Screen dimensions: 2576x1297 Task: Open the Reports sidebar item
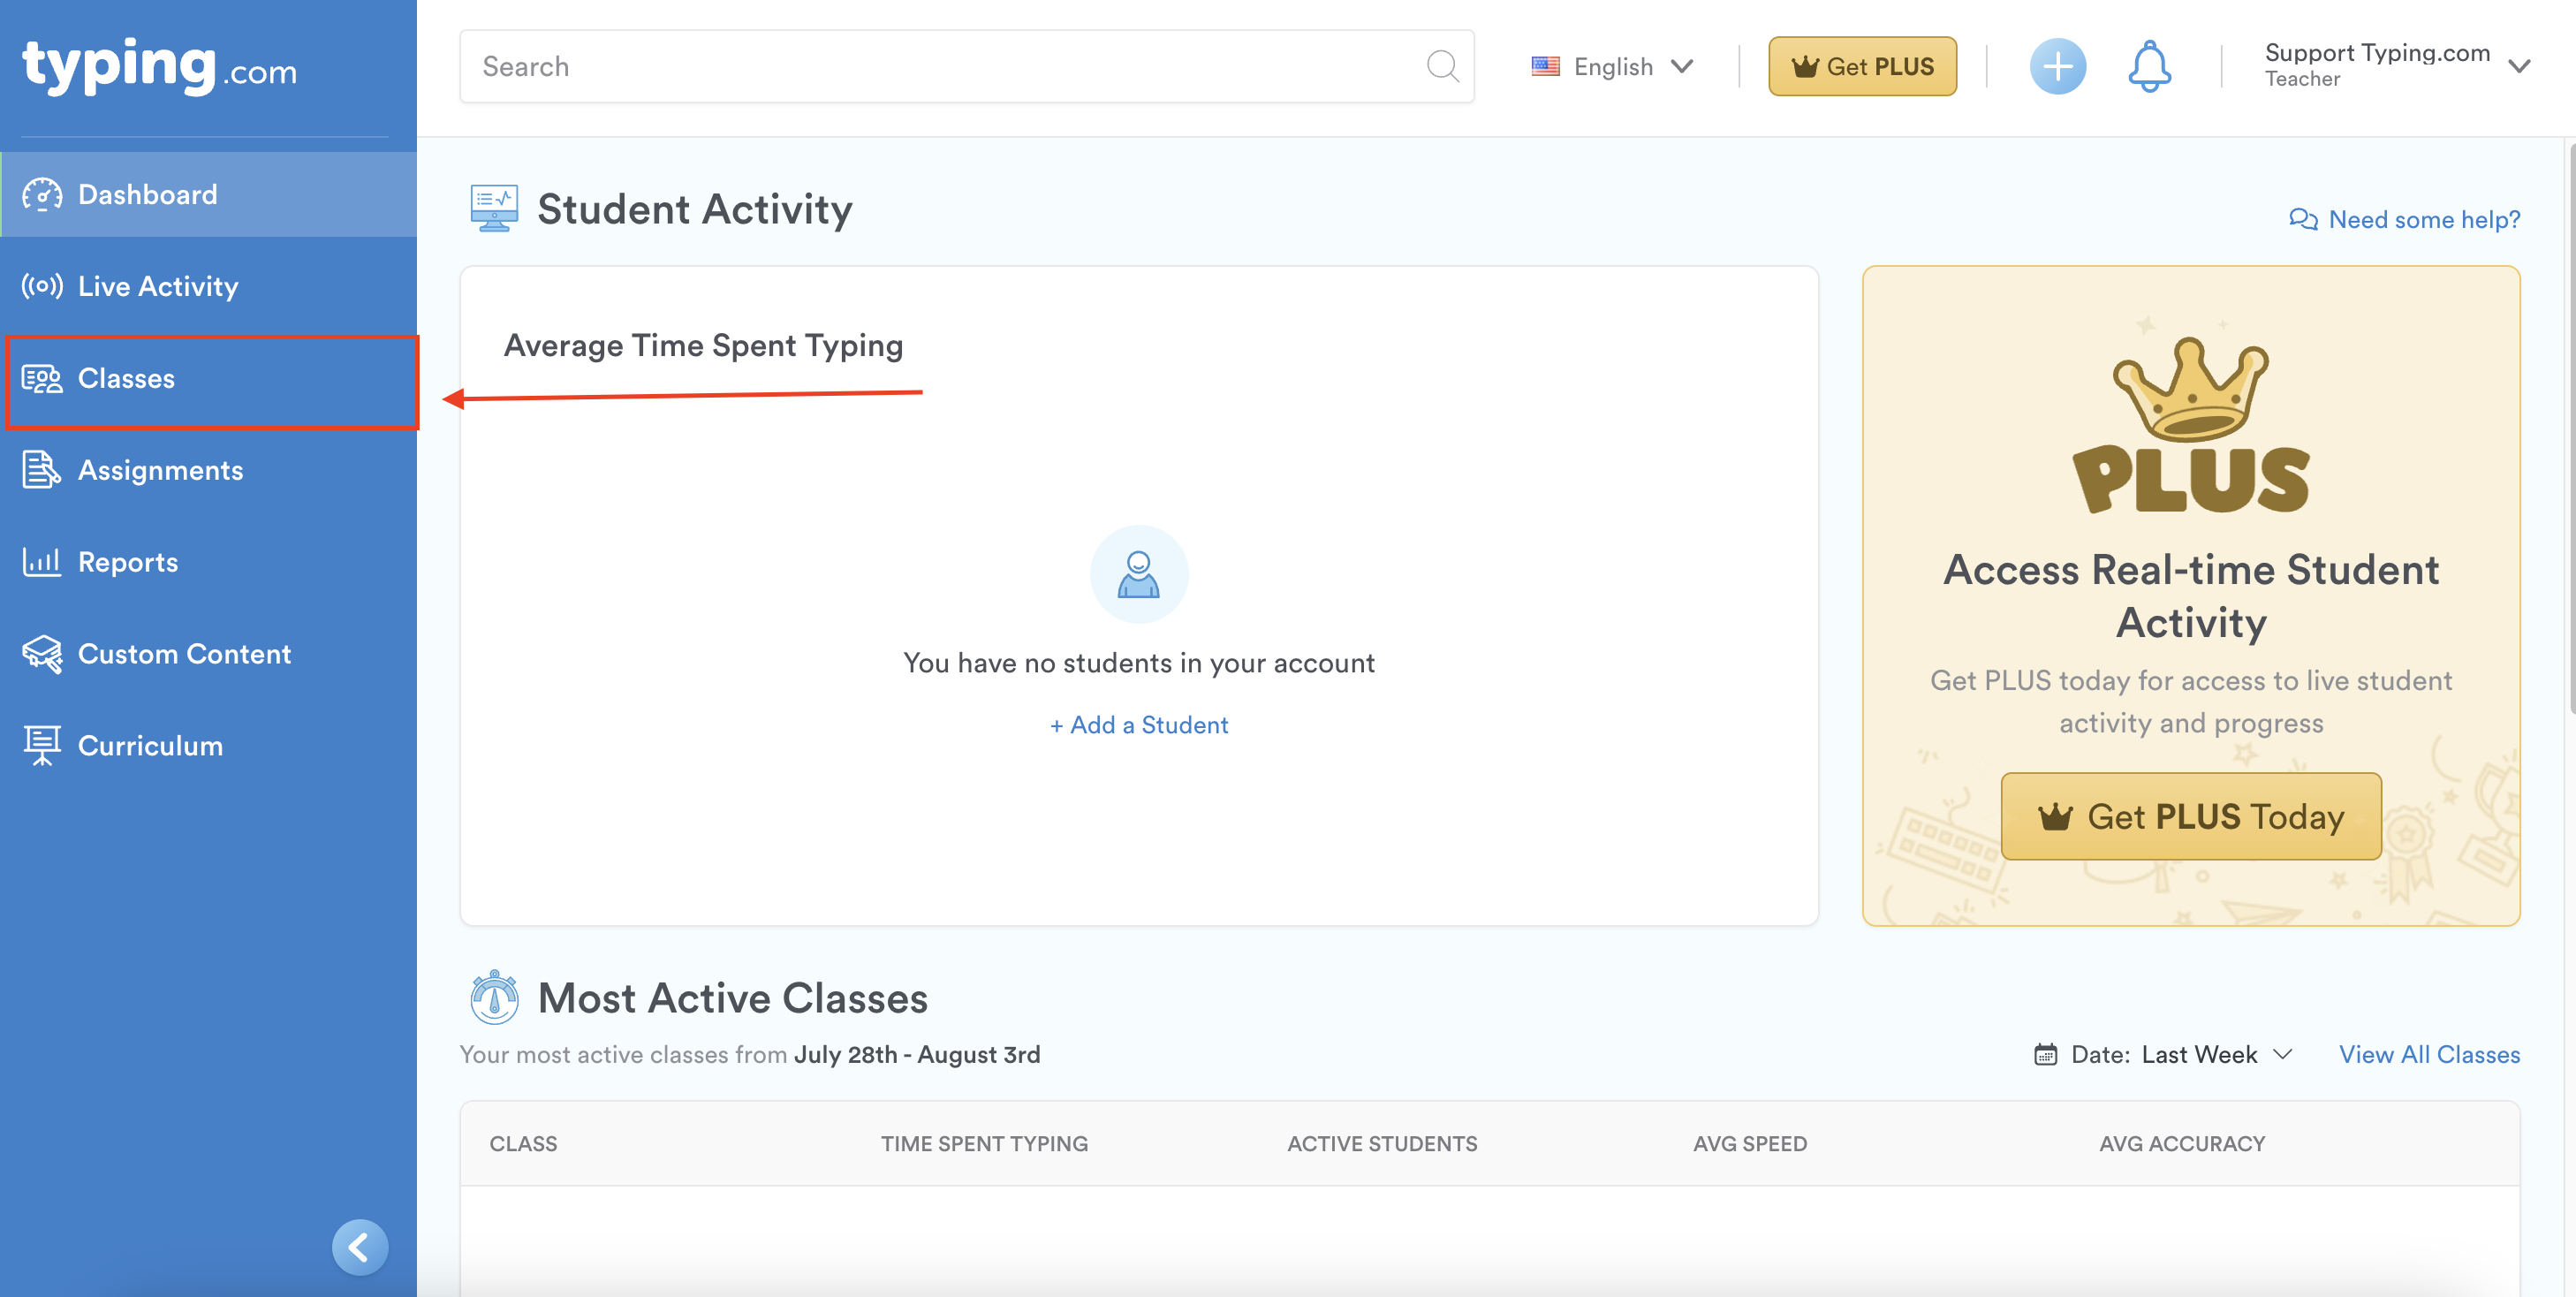coord(128,562)
